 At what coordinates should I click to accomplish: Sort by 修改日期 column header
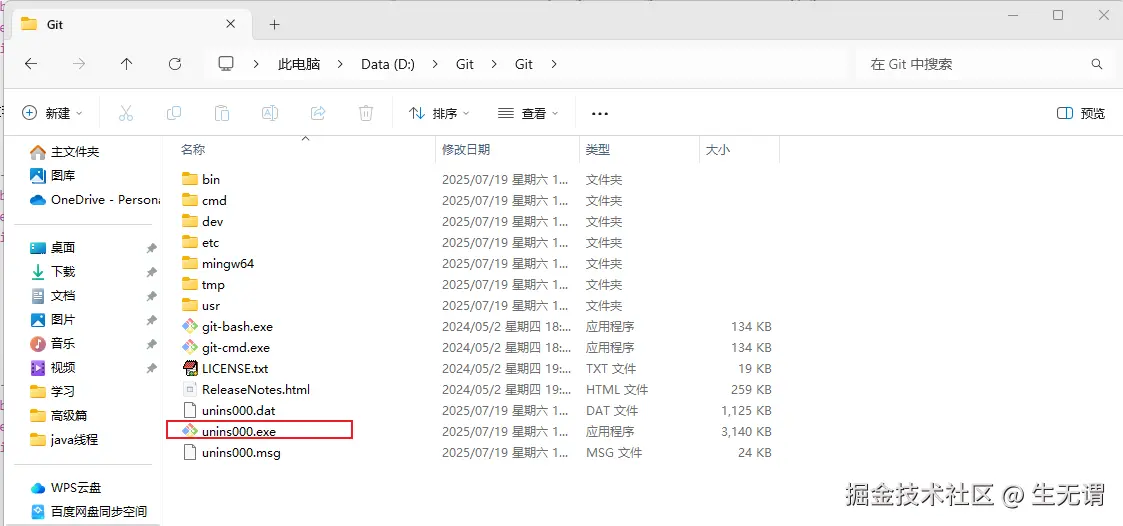(466, 150)
